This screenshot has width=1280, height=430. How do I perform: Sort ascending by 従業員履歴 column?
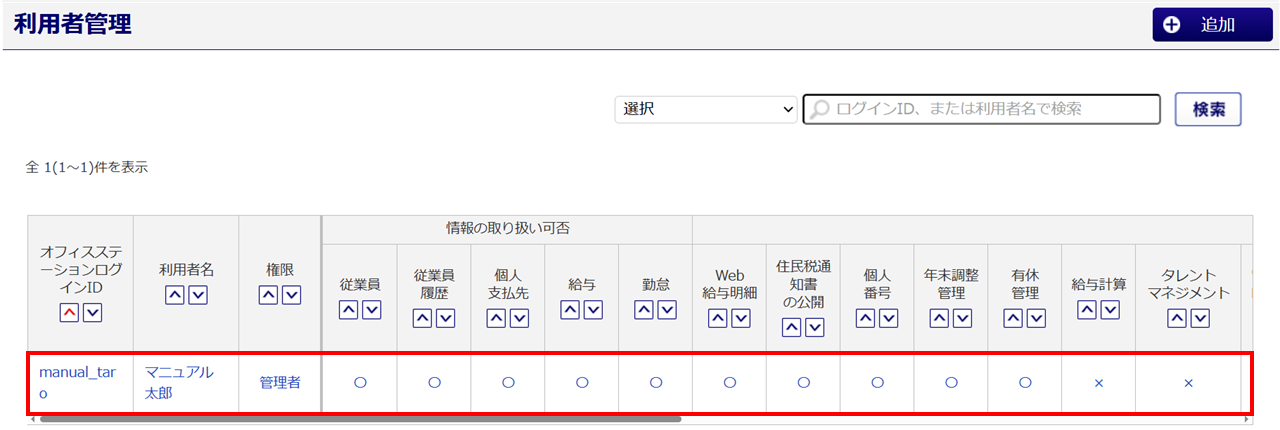pos(423,318)
